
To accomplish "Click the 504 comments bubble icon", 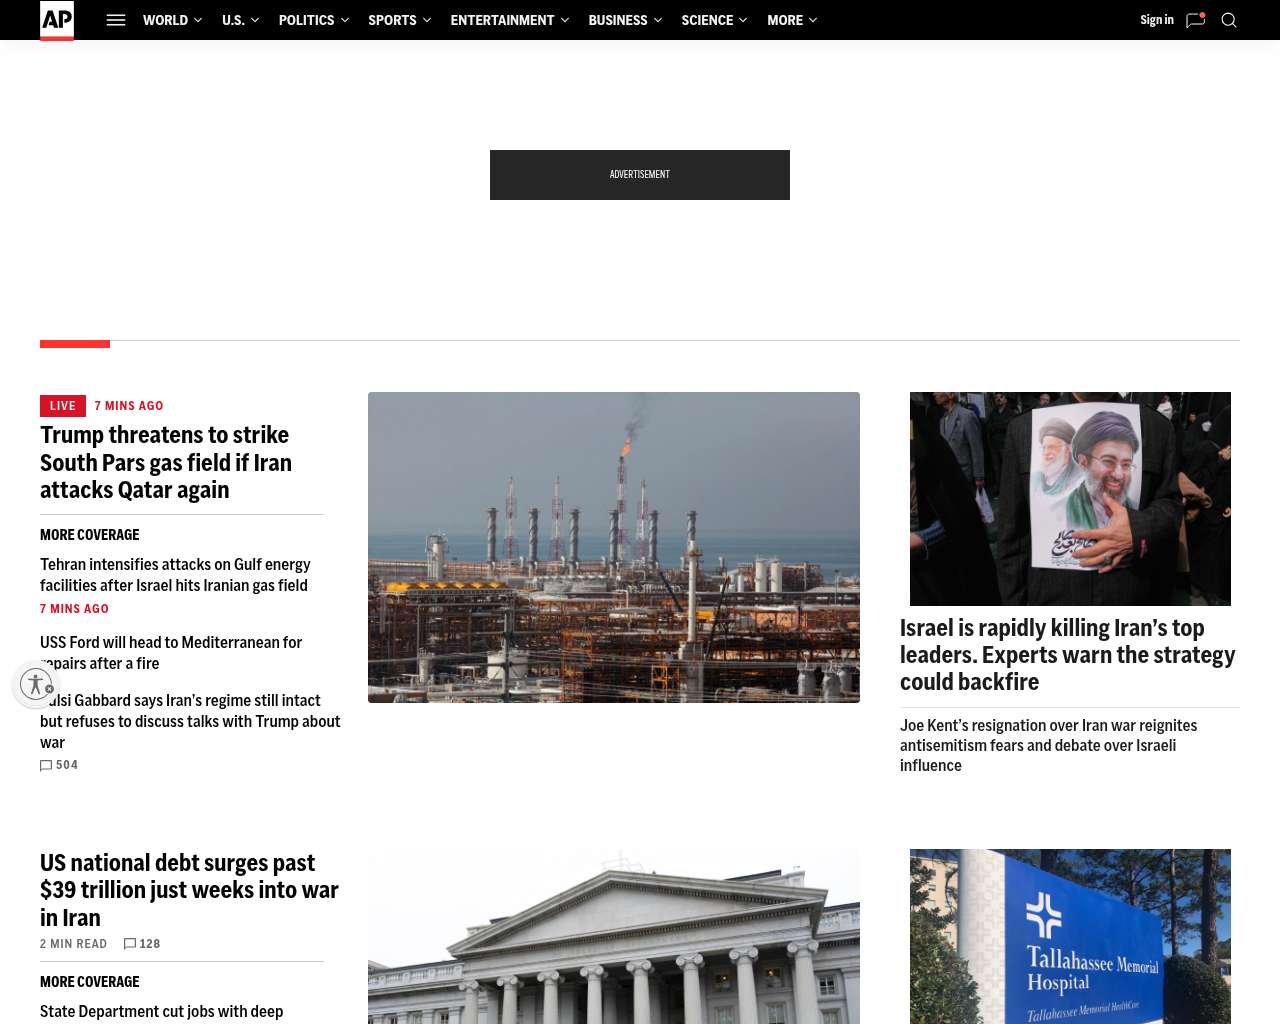I will (46, 765).
